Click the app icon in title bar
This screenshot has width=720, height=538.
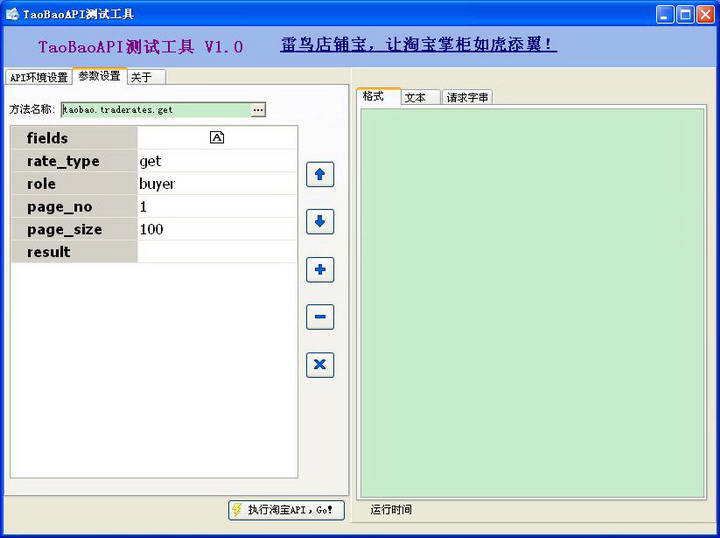(x=12, y=14)
